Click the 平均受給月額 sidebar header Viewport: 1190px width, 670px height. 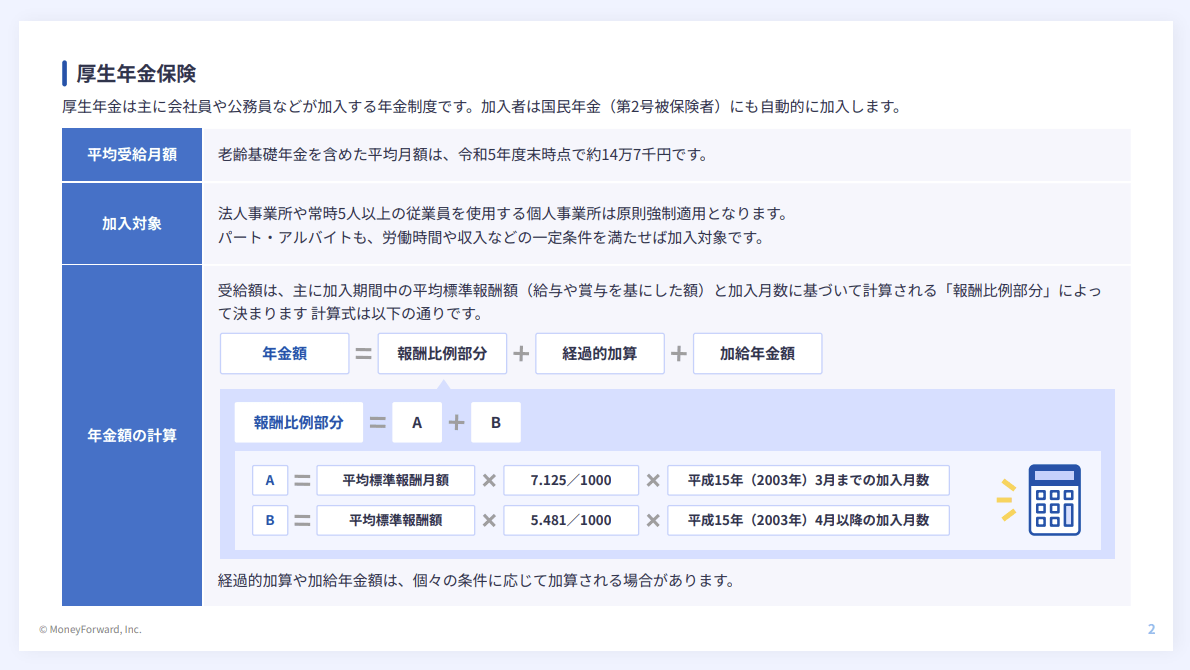131,155
